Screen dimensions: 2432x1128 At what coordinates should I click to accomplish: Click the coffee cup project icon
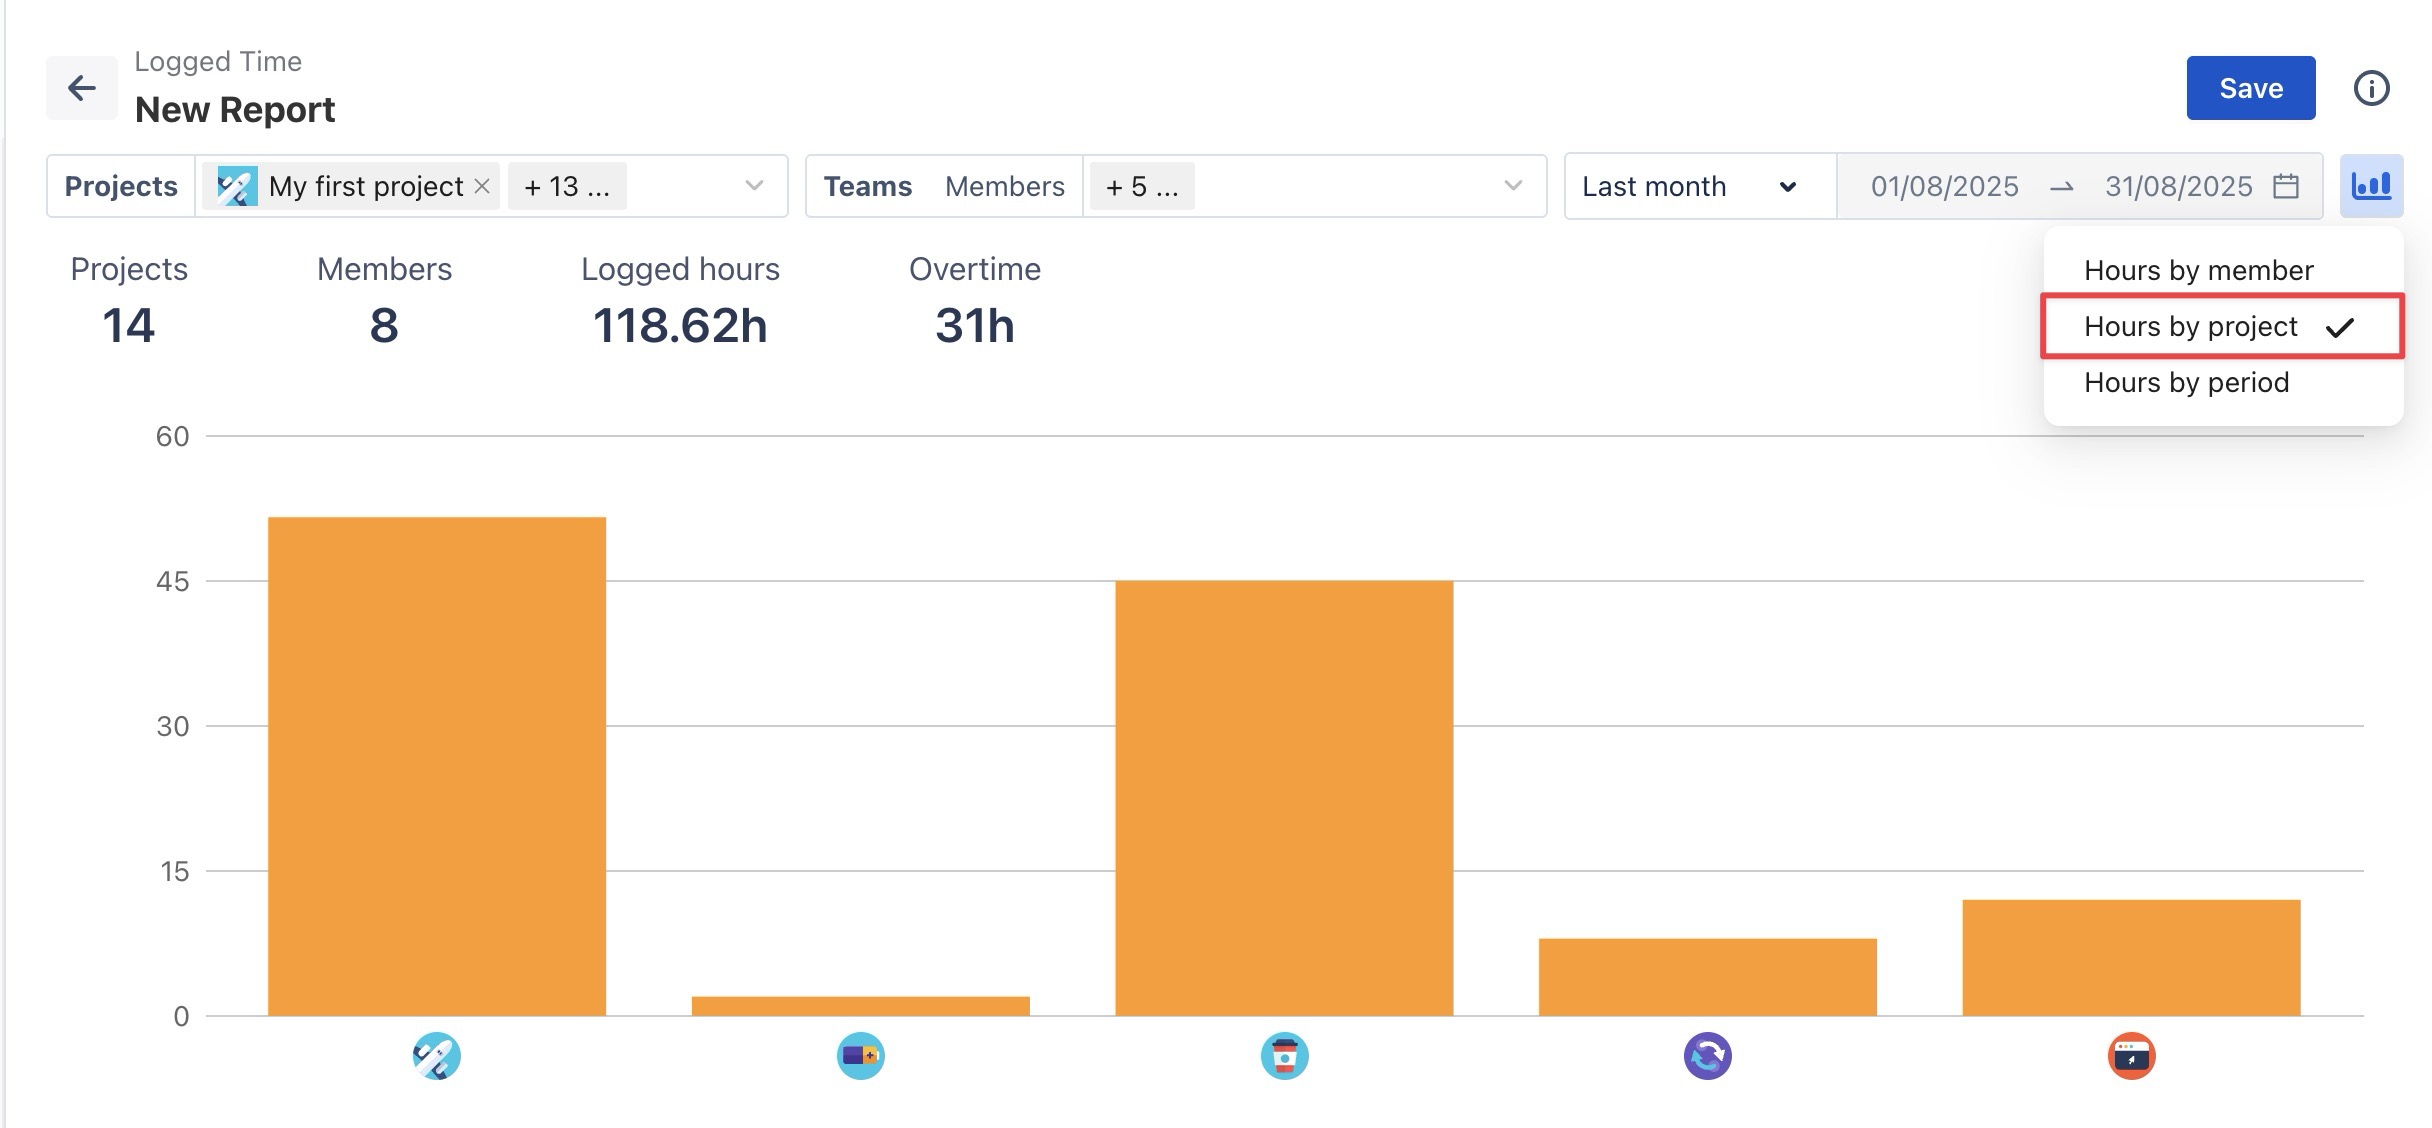(x=1284, y=1056)
